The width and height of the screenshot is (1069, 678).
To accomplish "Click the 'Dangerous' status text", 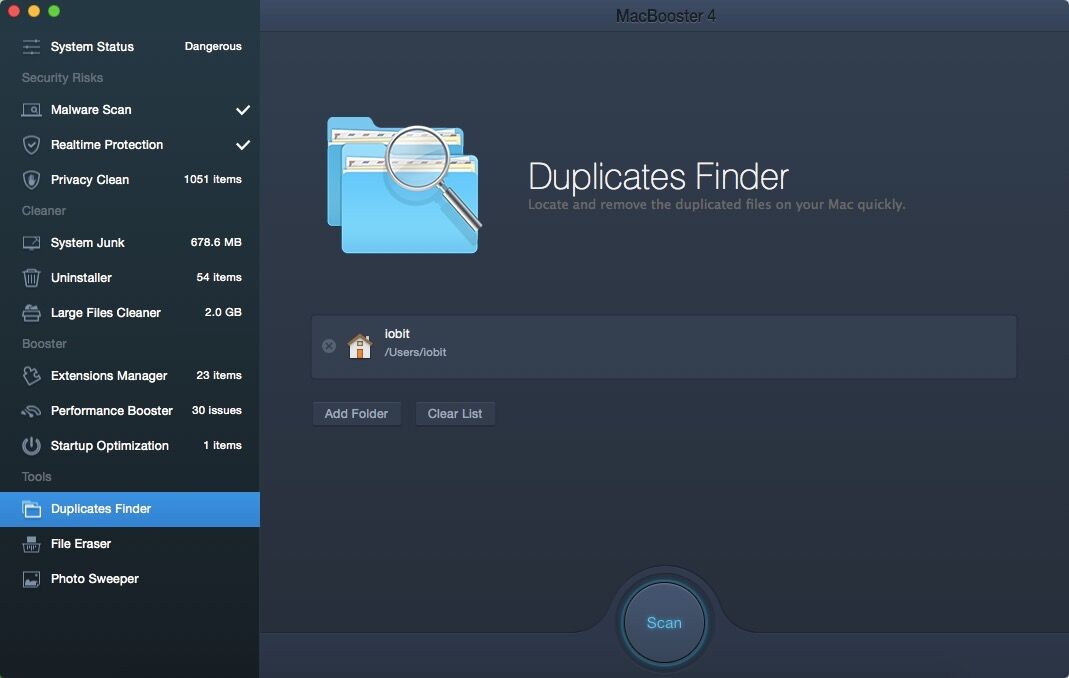I will (x=213, y=46).
